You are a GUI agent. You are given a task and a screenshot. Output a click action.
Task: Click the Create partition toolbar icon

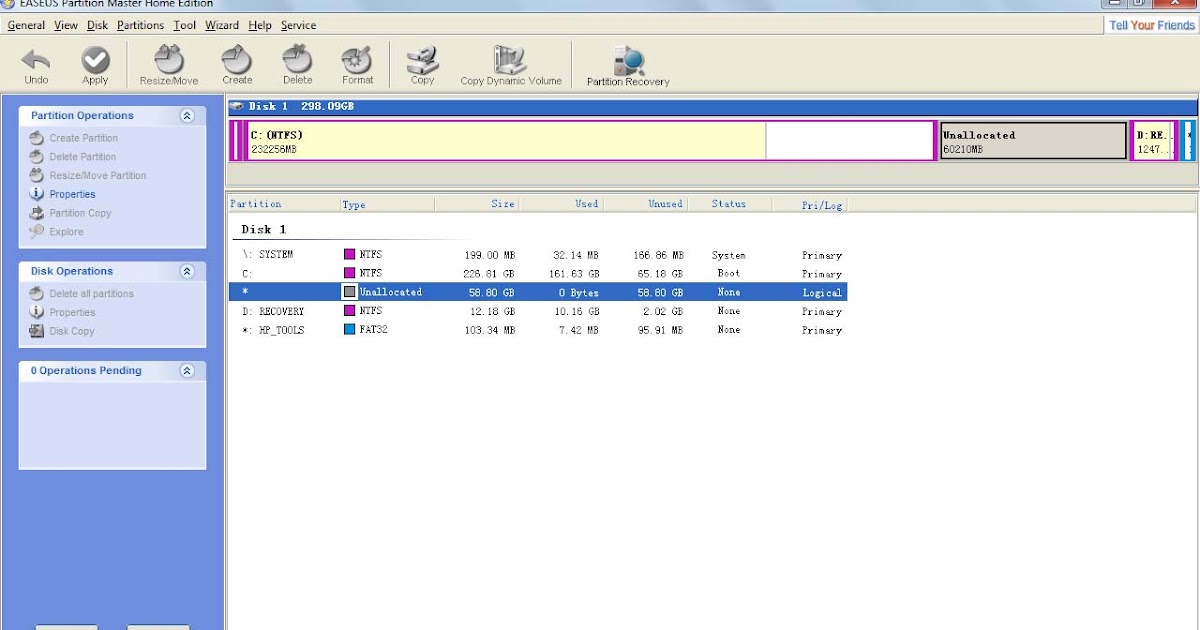point(237,61)
